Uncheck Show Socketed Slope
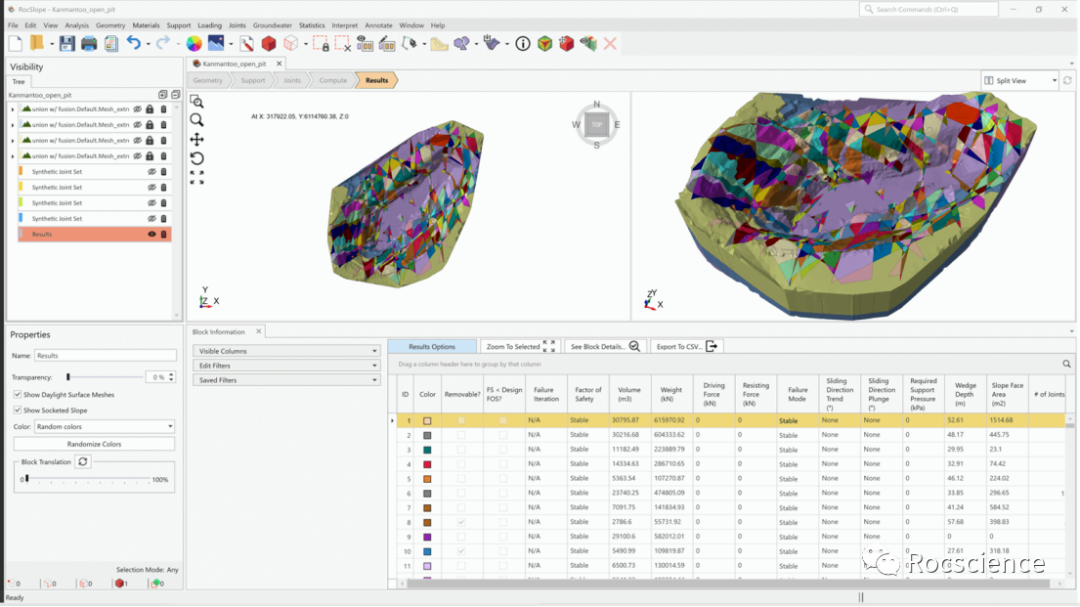1080x607 pixels. (x=18, y=410)
